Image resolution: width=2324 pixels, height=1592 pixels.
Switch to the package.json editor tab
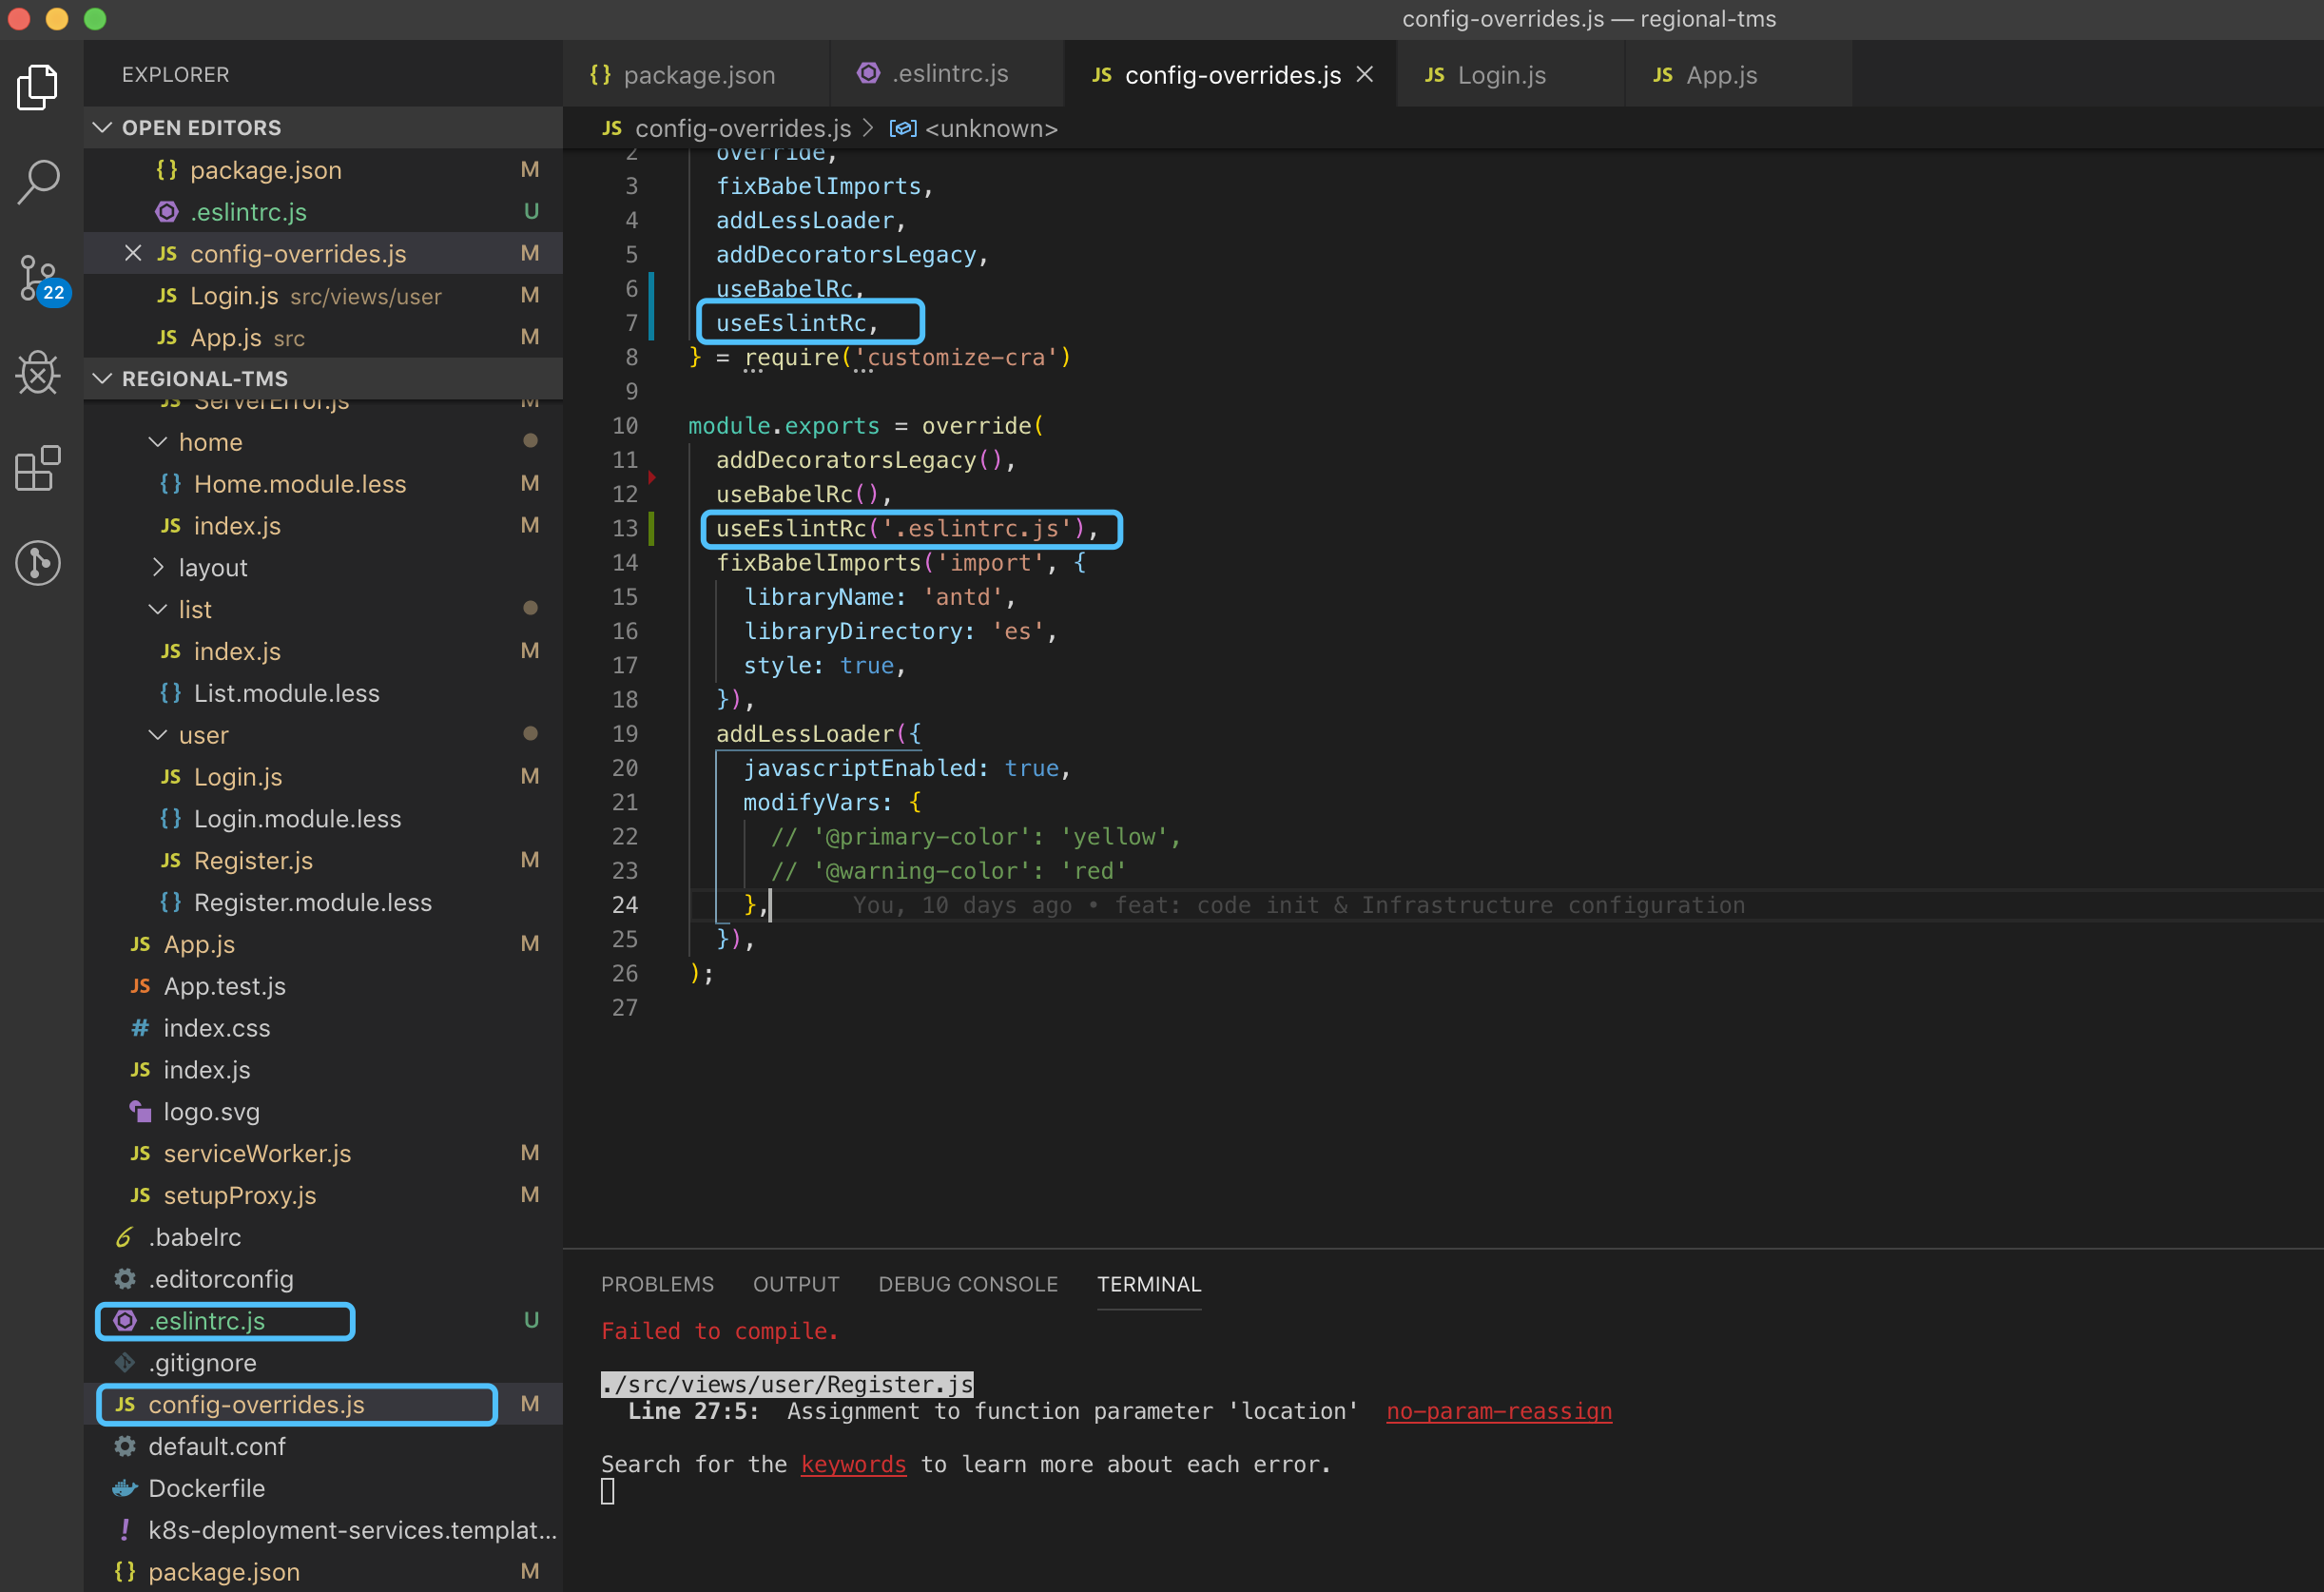coord(697,75)
